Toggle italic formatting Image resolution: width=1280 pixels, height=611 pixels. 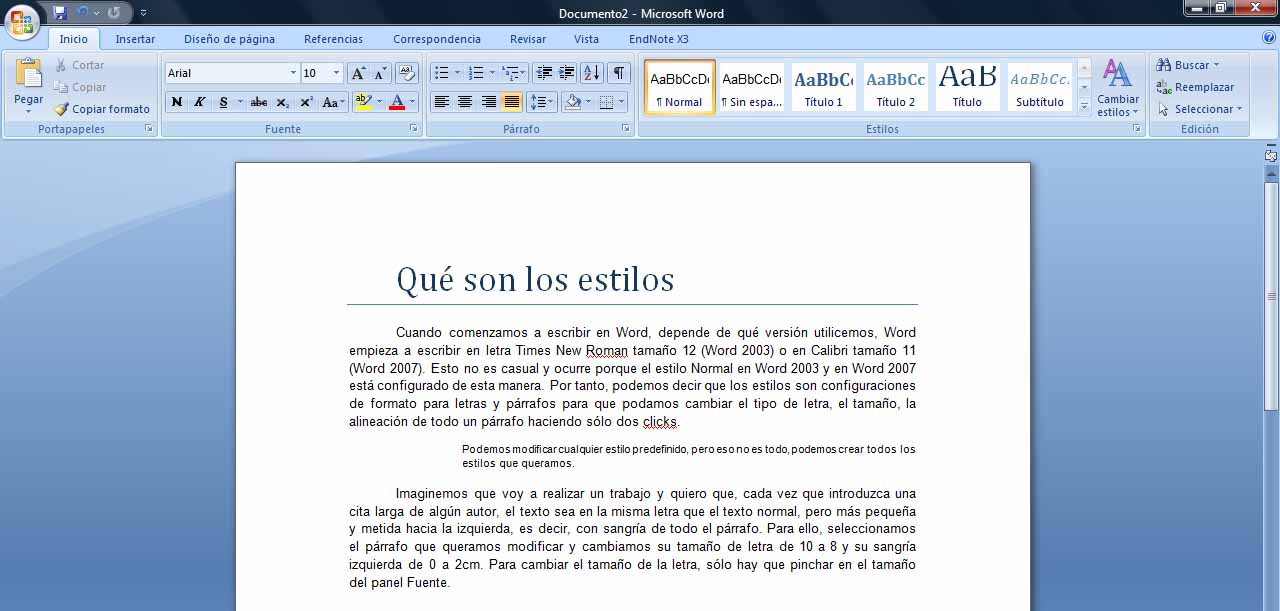pyautogui.click(x=199, y=102)
